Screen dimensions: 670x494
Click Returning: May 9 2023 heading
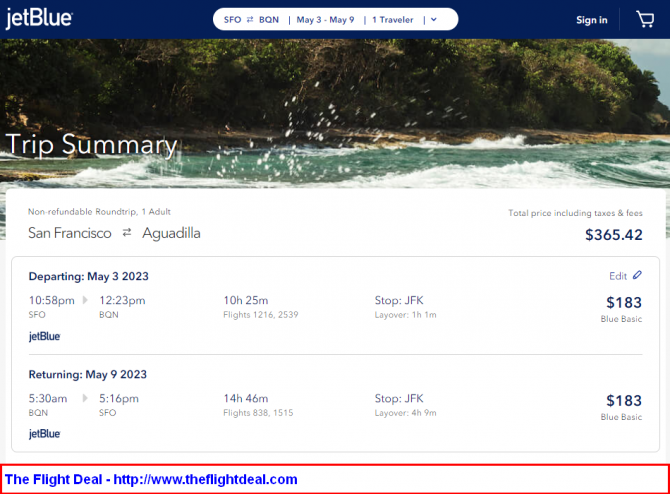(x=88, y=375)
